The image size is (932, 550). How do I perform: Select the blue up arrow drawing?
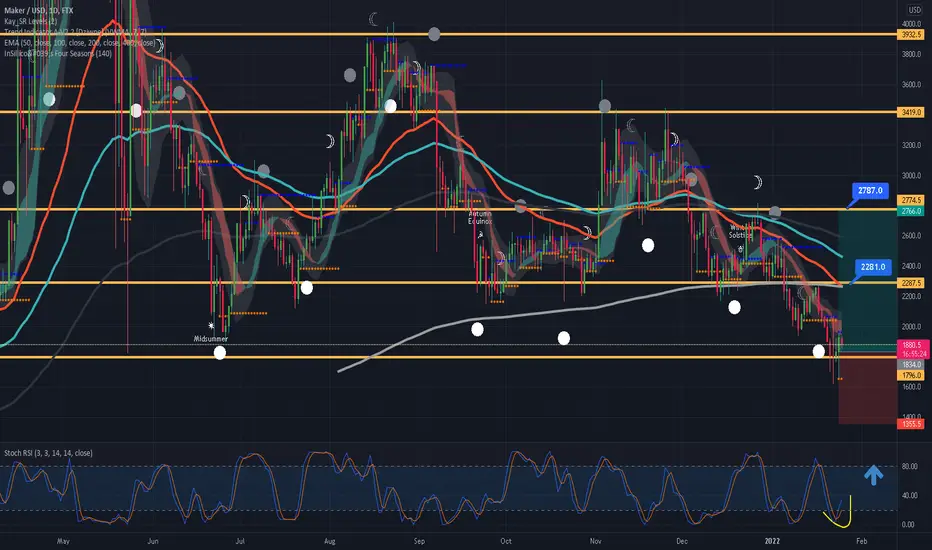[873, 475]
